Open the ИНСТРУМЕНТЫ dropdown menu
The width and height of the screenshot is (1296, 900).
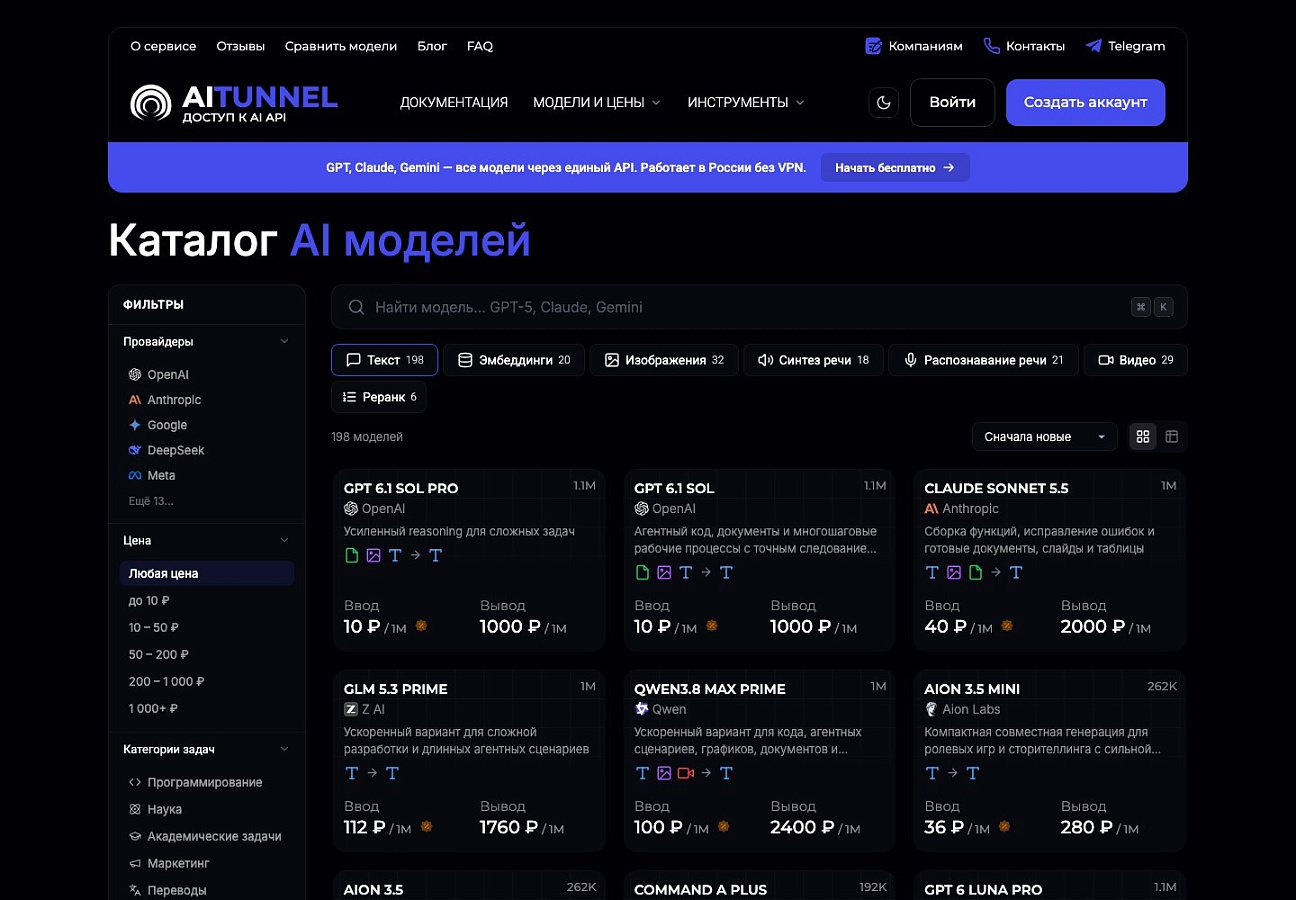(x=746, y=102)
